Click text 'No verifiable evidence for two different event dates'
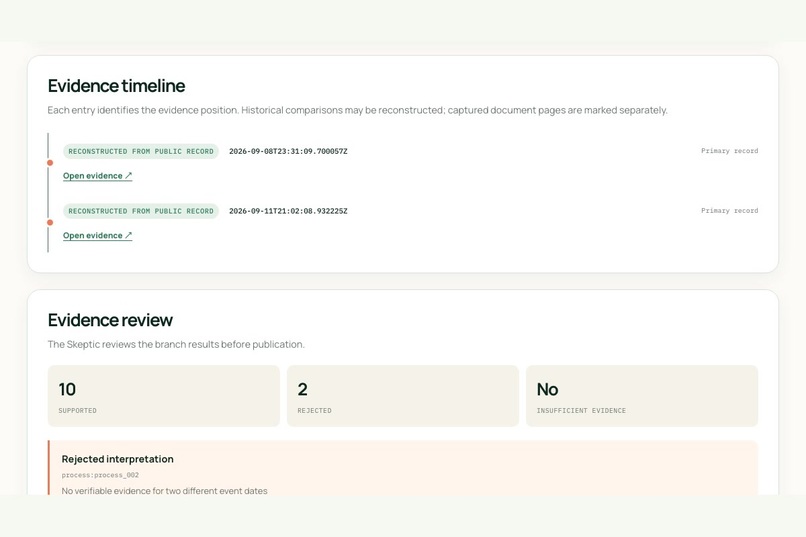806x537 pixels. click(164, 491)
